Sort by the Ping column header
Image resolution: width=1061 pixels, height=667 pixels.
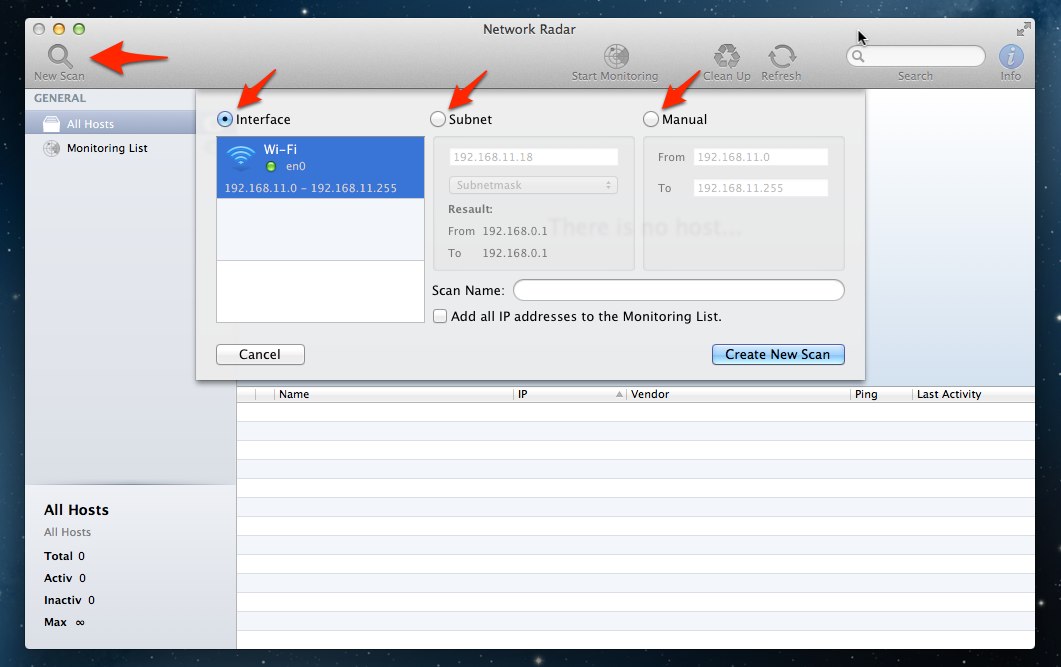pyautogui.click(x=881, y=394)
